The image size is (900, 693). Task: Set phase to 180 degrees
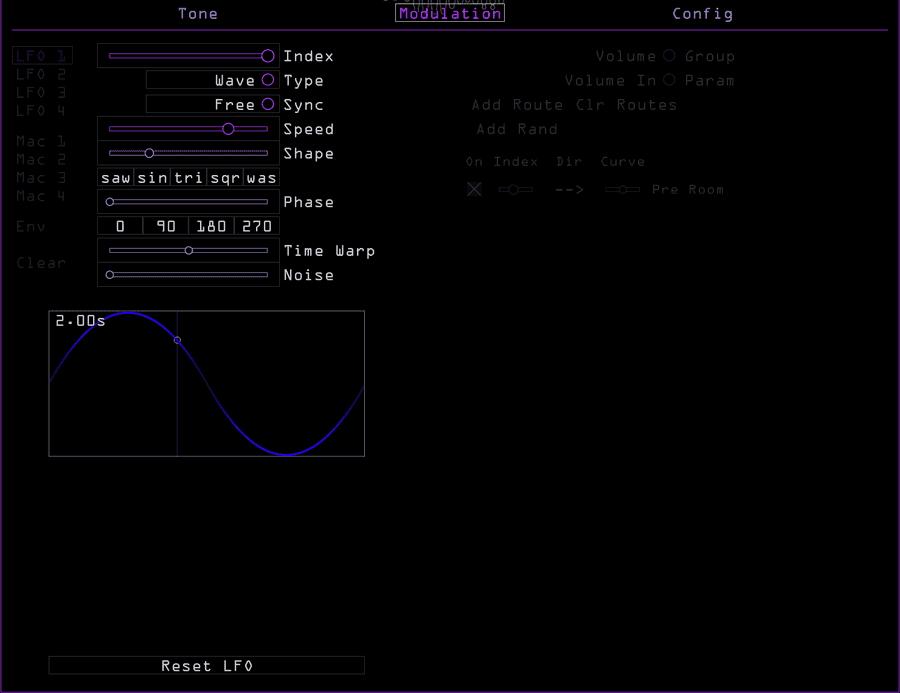click(211, 226)
